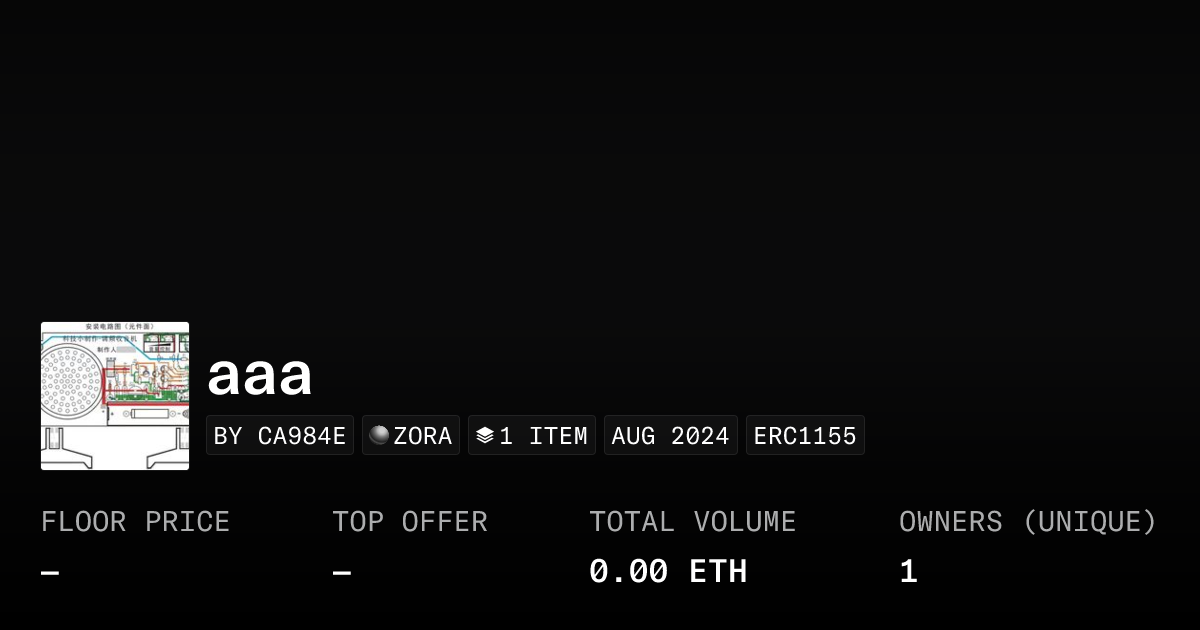Select the stacked layers icon beside 1 ITEM
Viewport: 1200px width, 630px height.
click(483, 435)
